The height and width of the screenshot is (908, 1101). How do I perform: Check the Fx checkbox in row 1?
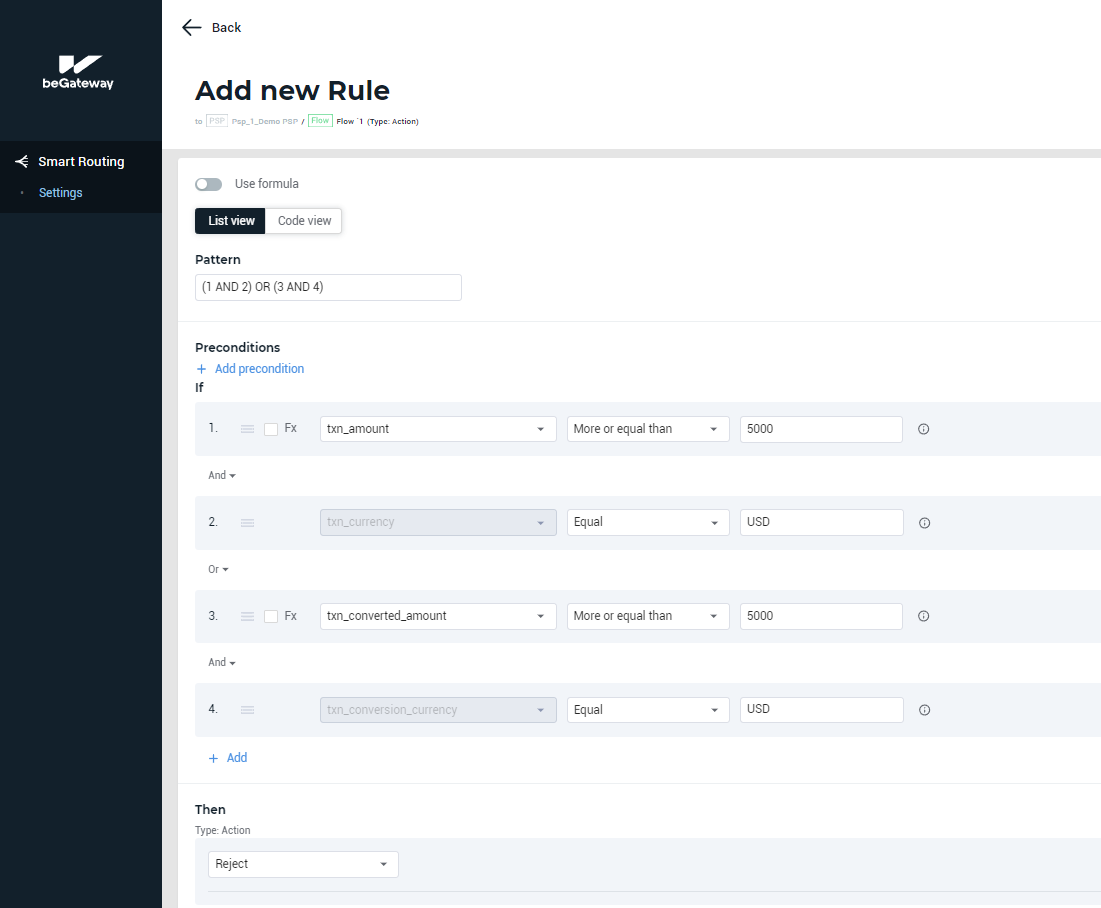click(x=271, y=429)
